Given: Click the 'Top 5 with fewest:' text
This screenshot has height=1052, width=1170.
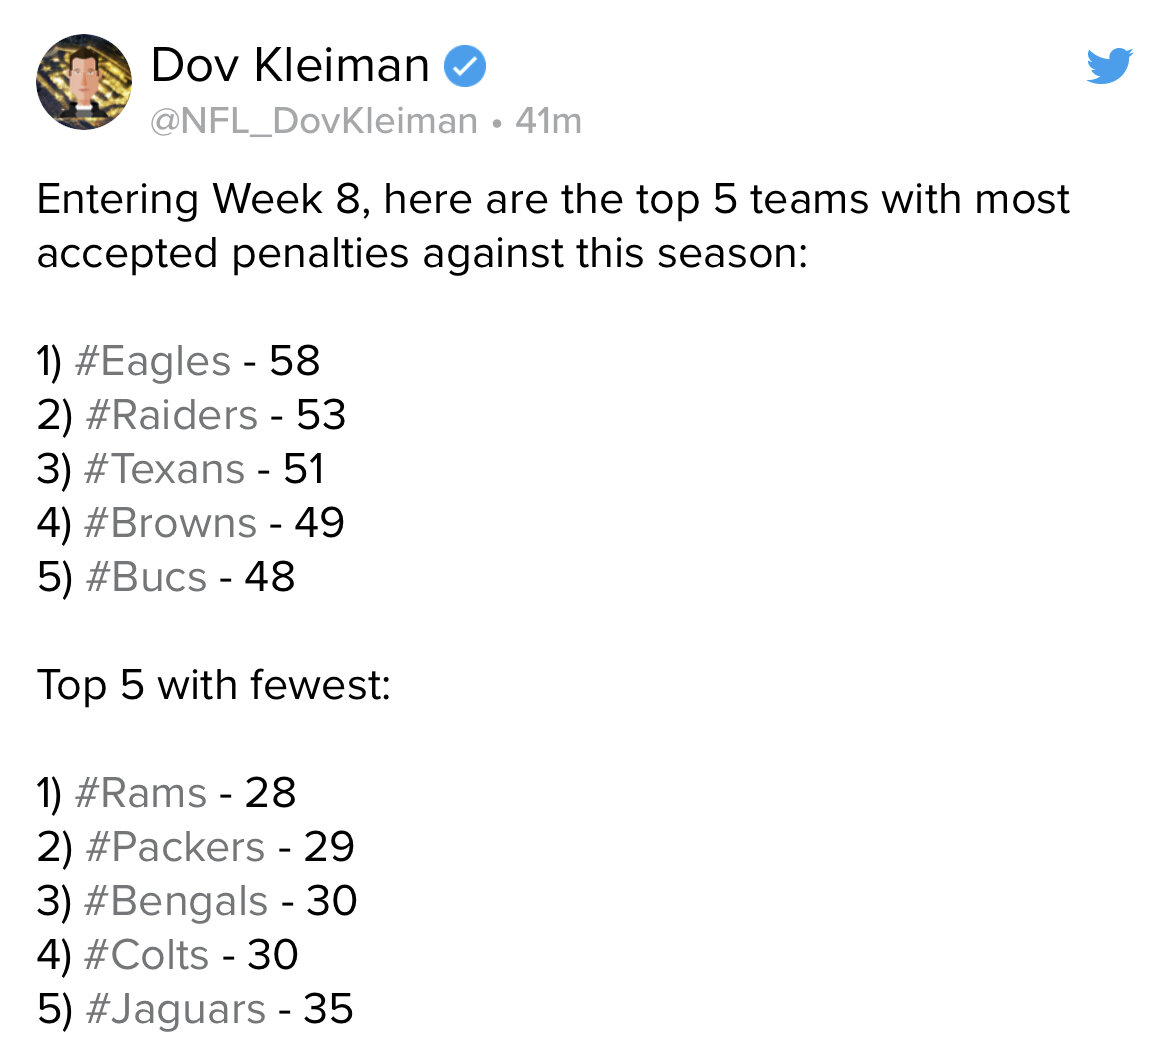Looking at the screenshot, I should coord(214,685).
